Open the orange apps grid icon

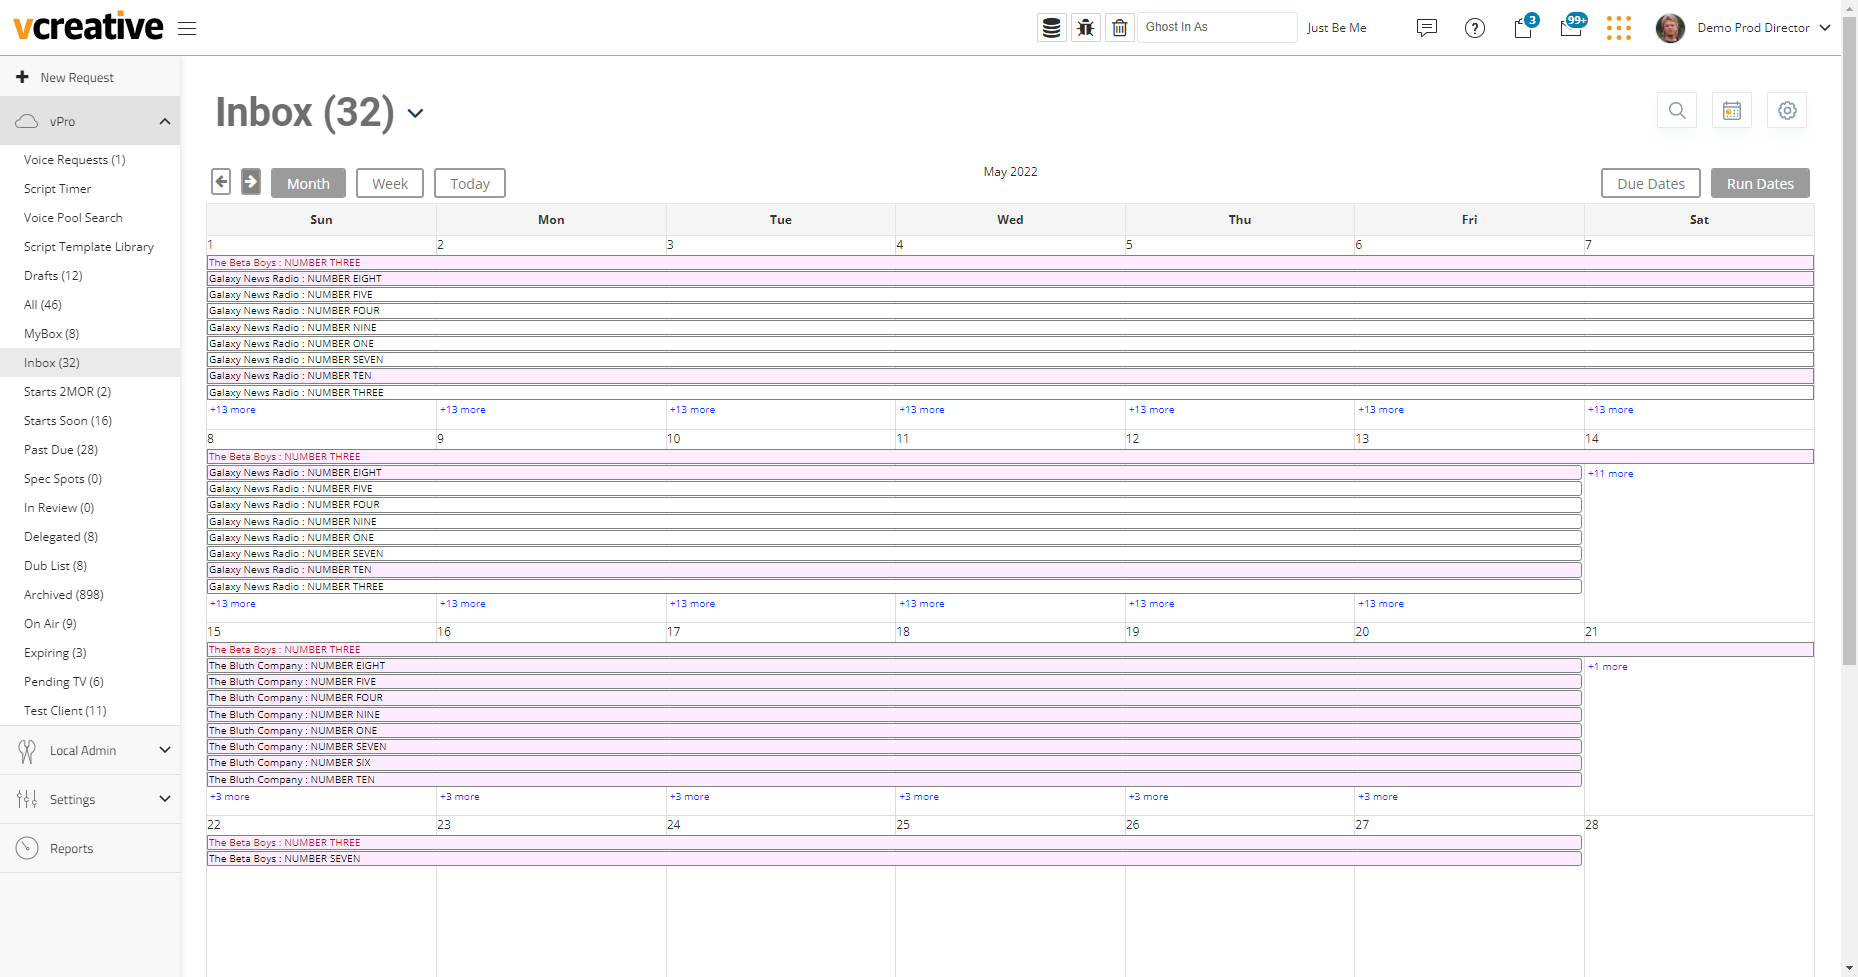pyautogui.click(x=1619, y=28)
